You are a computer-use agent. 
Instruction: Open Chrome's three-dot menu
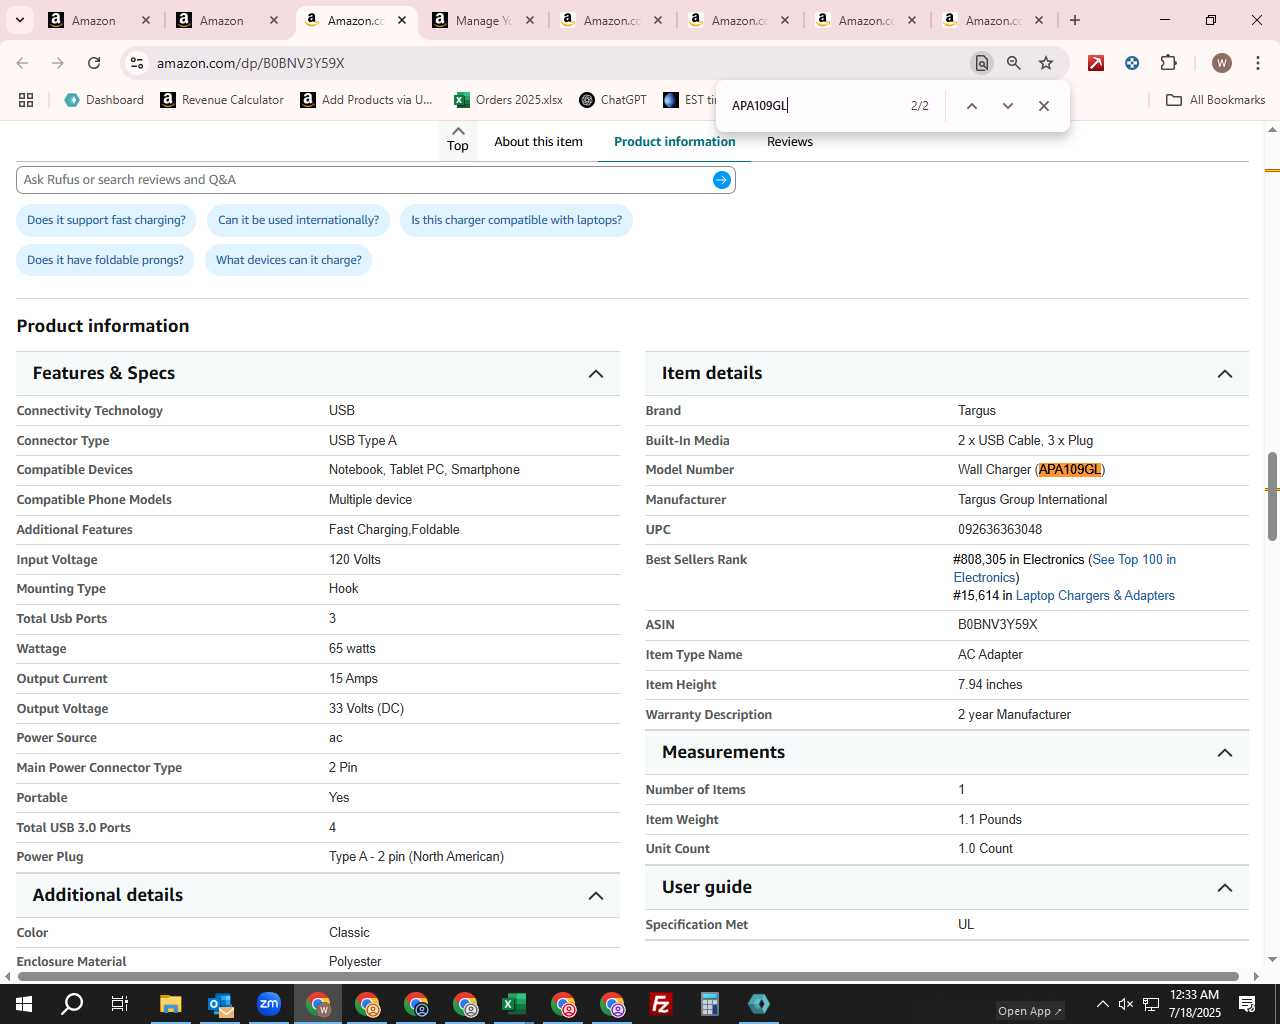(x=1257, y=63)
